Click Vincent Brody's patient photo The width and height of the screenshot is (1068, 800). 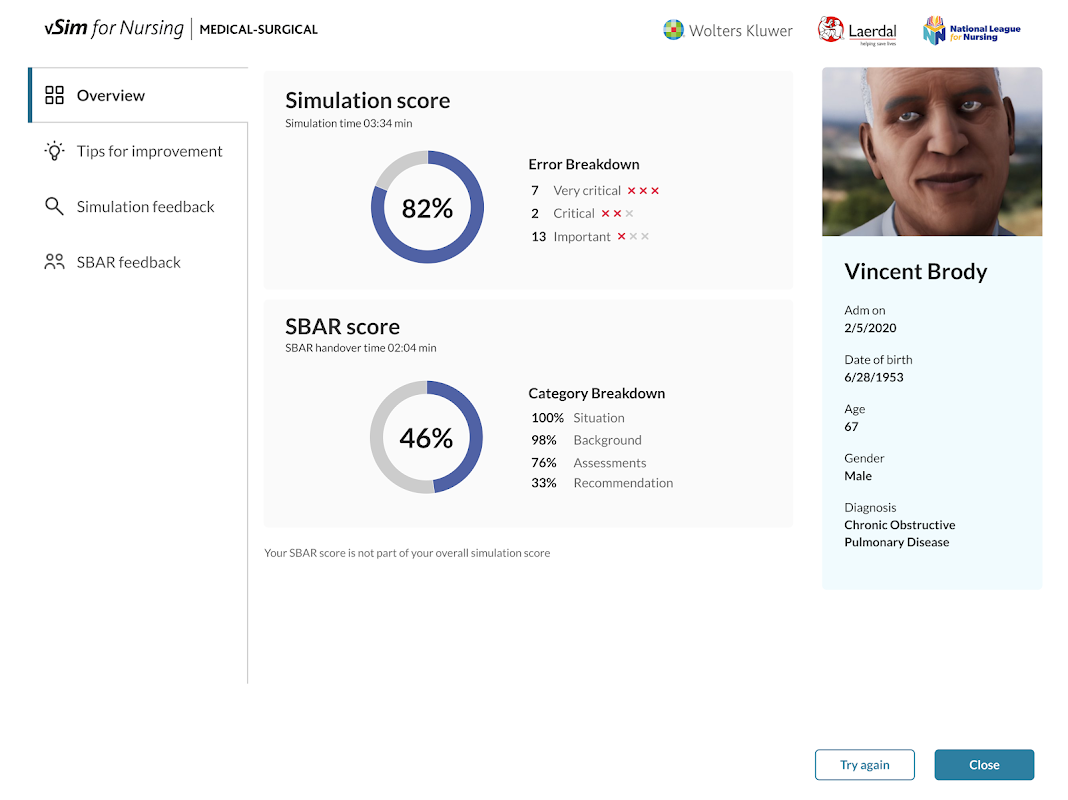(931, 151)
